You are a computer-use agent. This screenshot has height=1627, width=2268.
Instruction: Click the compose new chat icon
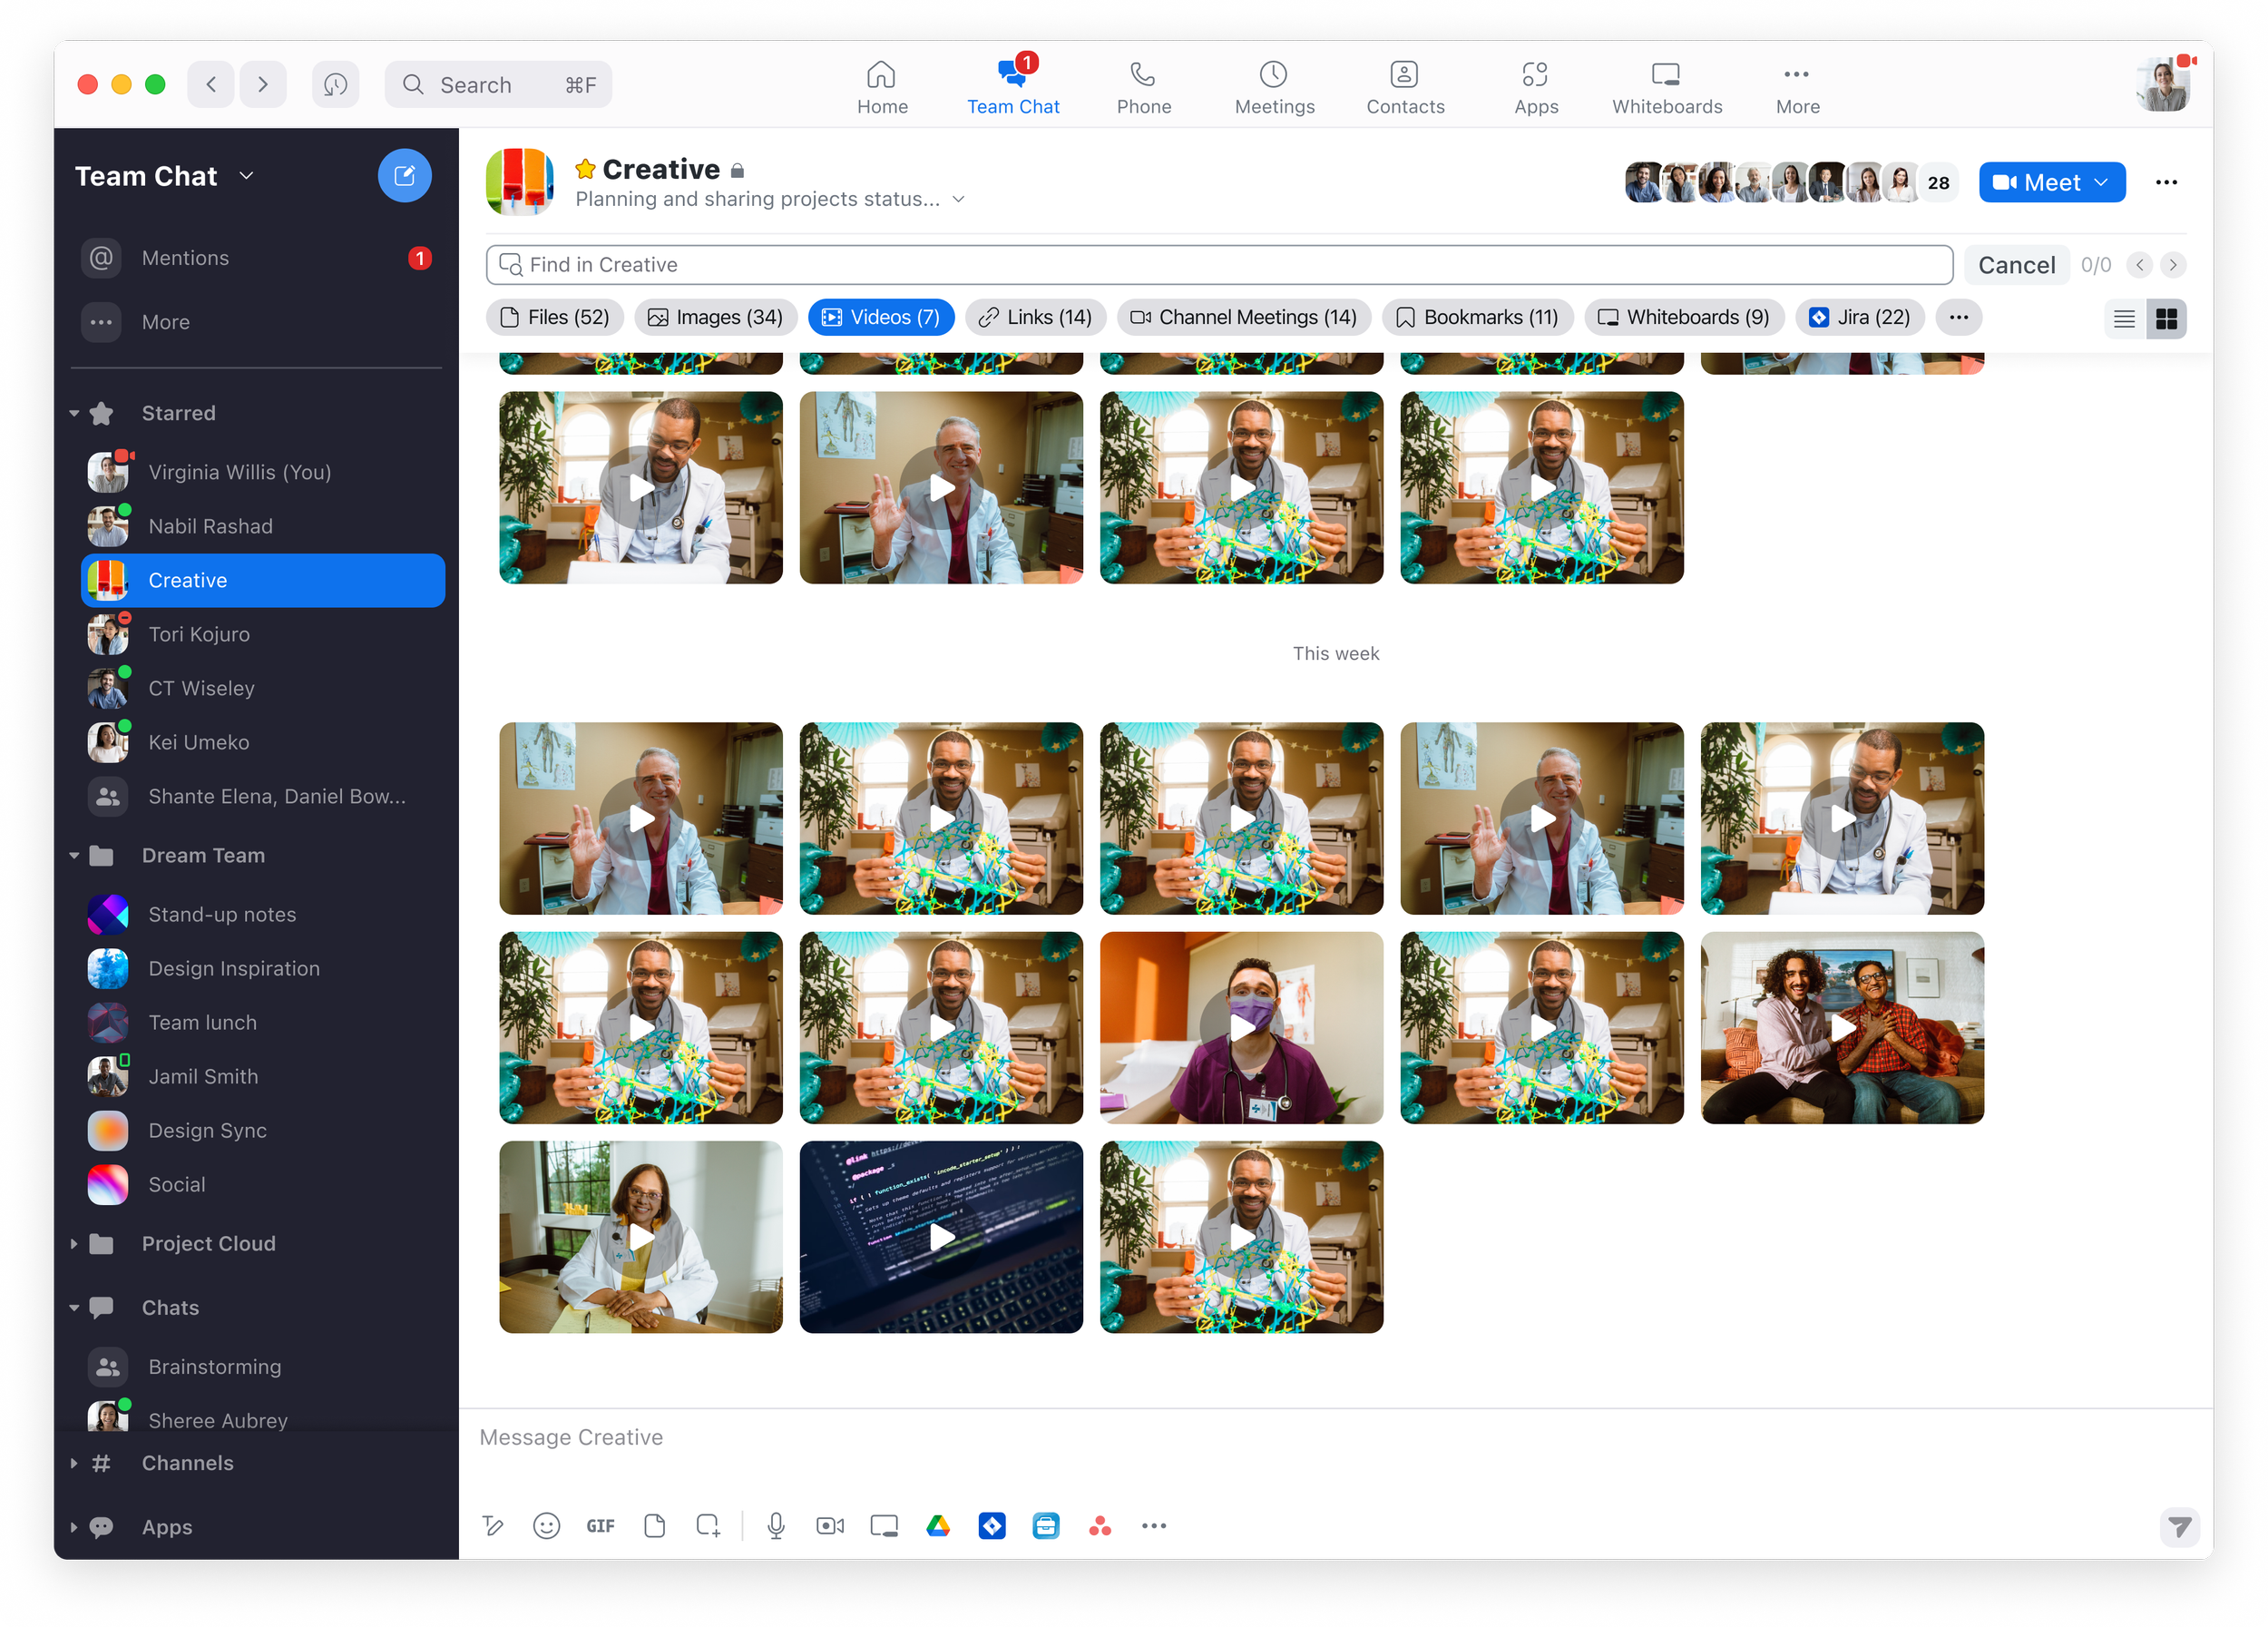[x=404, y=176]
